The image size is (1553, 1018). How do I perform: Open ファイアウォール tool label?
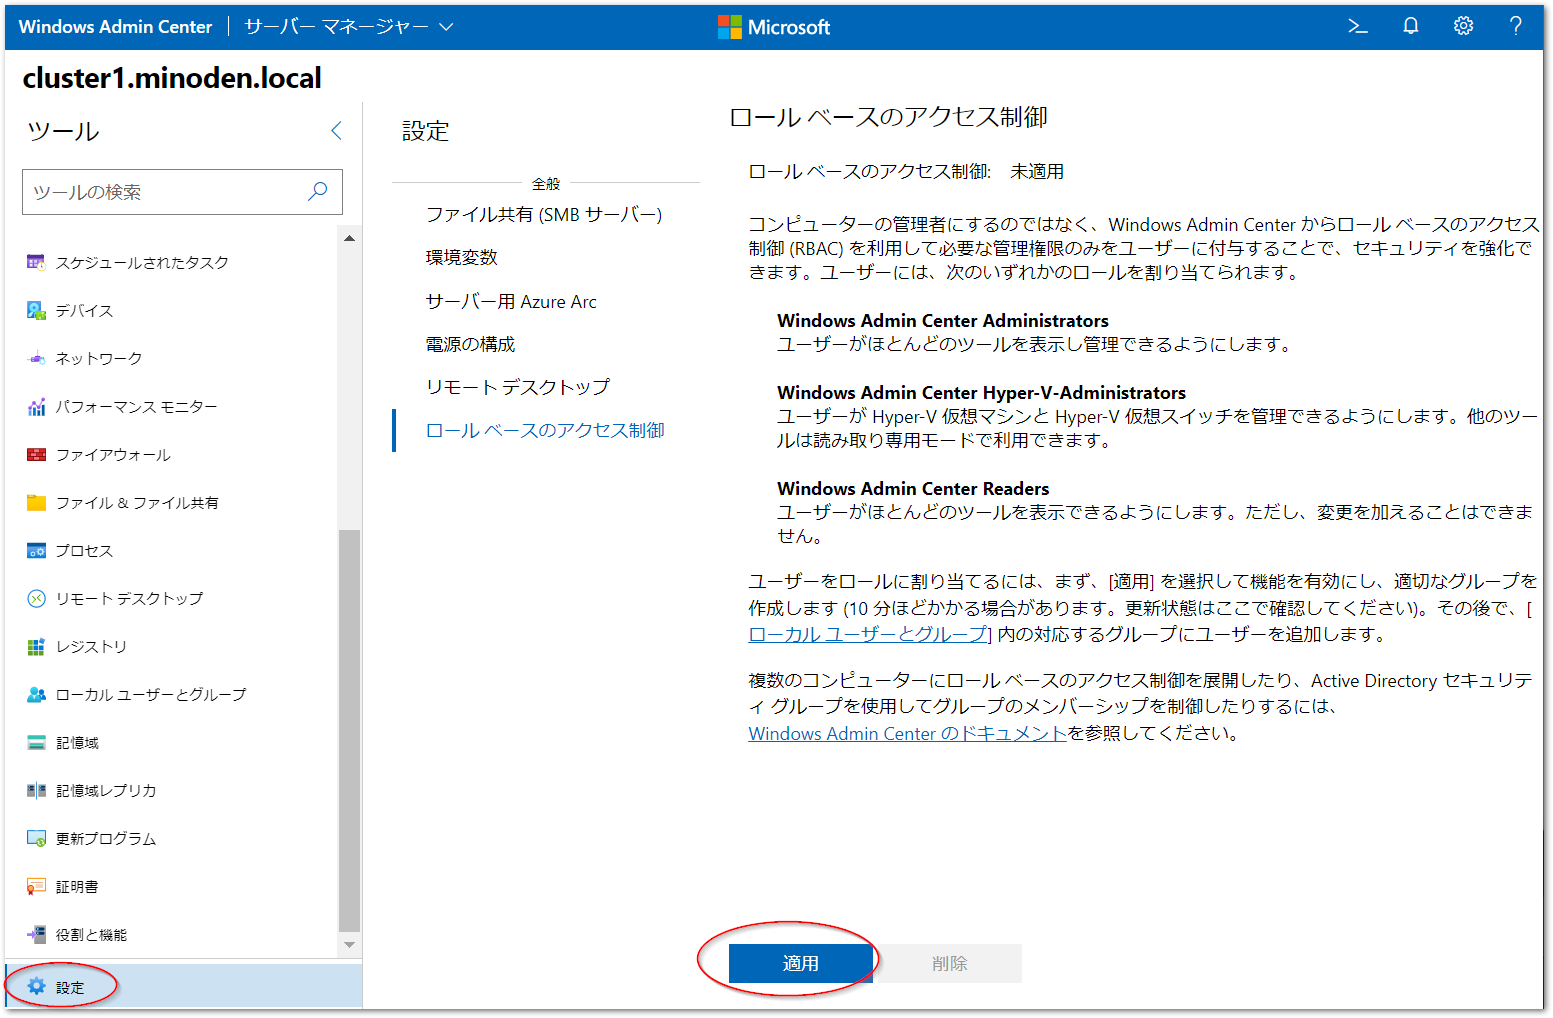[113, 454]
